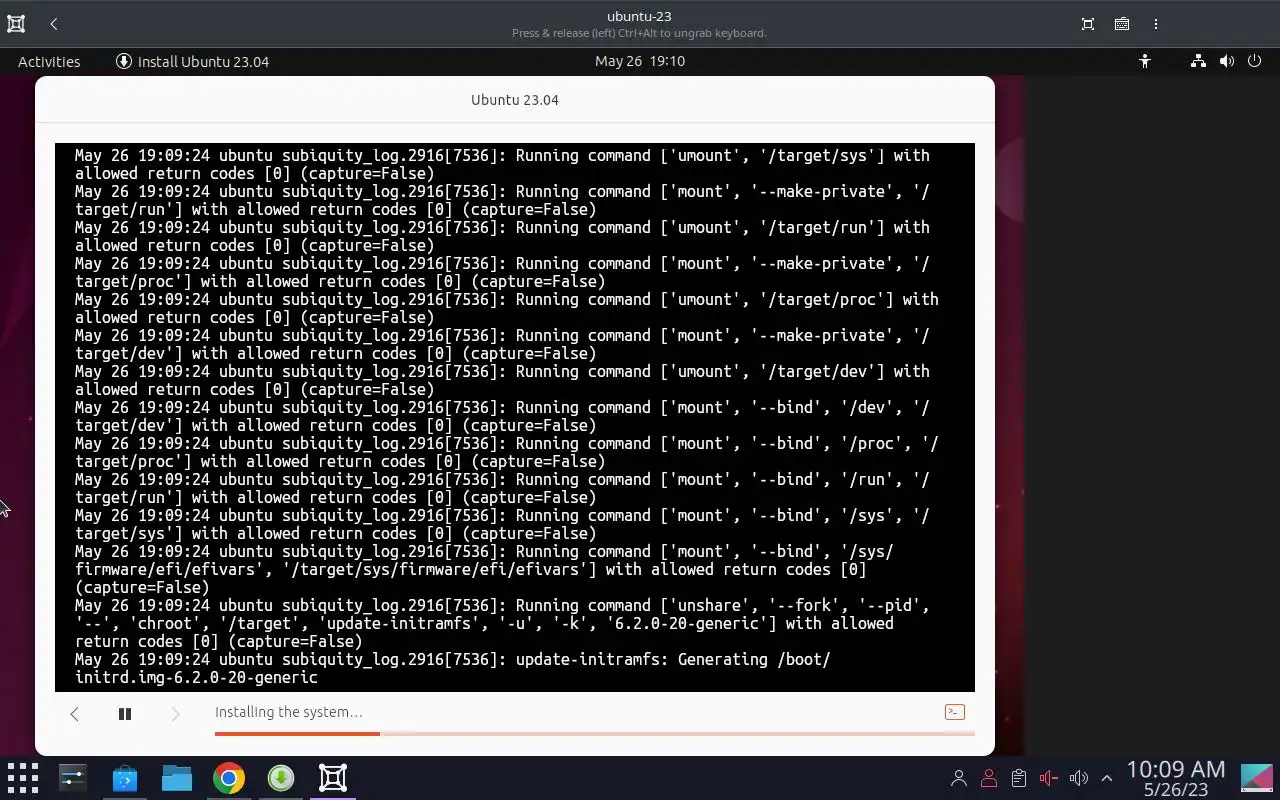Screen dimensions: 1280x800
Task: Click the log line with ['umount', '/target/sys']
Action: (502, 156)
